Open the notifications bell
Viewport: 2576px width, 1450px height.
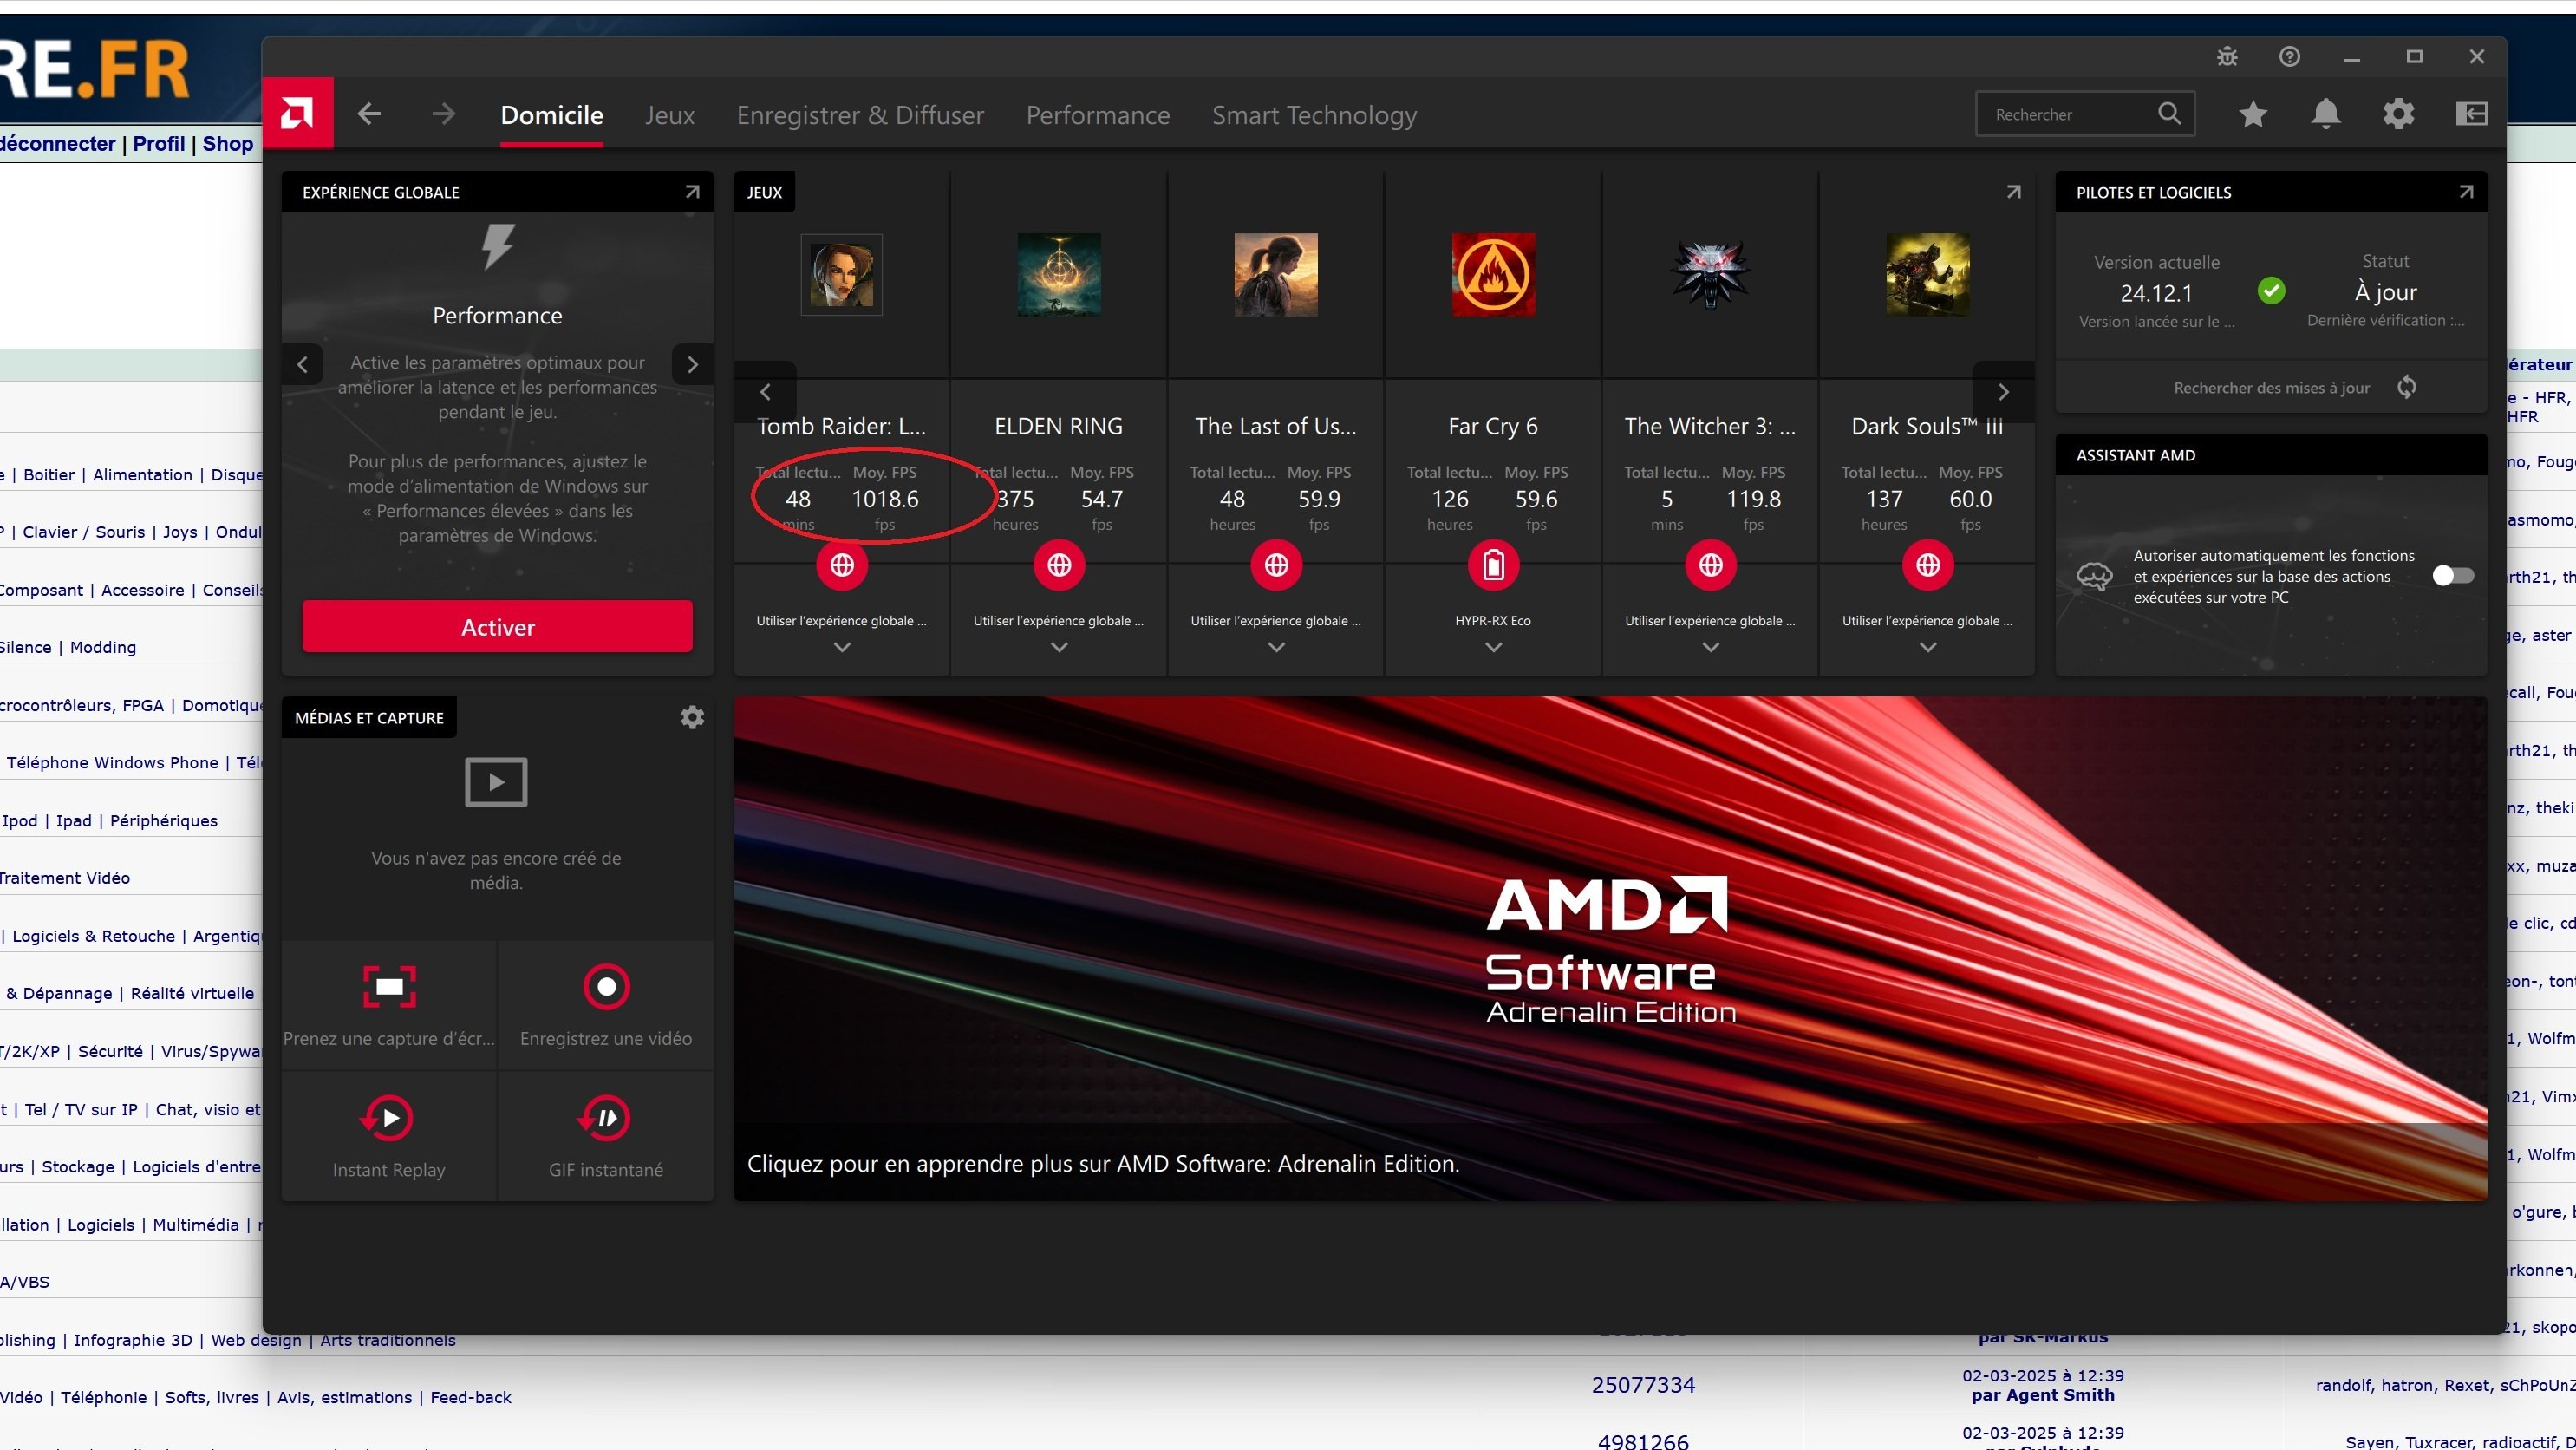(2325, 114)
